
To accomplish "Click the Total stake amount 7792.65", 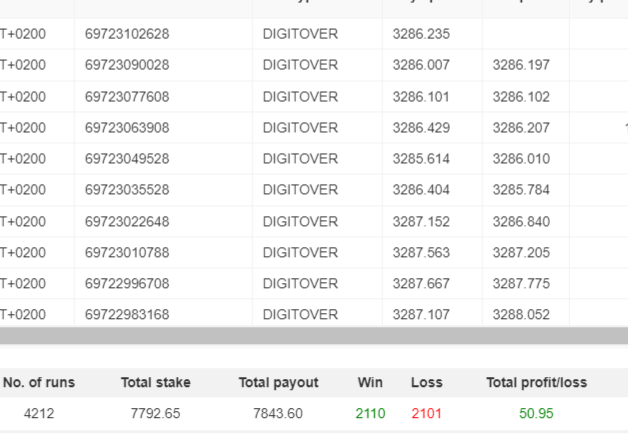I will (155, 415).
